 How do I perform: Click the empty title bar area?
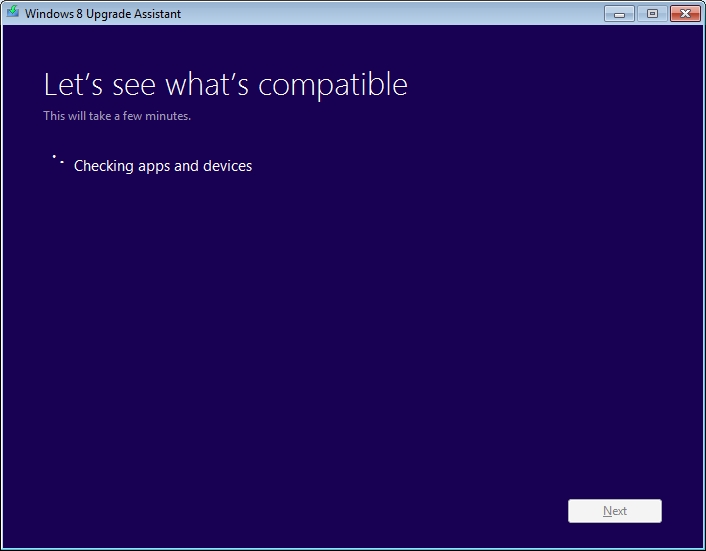400,13
